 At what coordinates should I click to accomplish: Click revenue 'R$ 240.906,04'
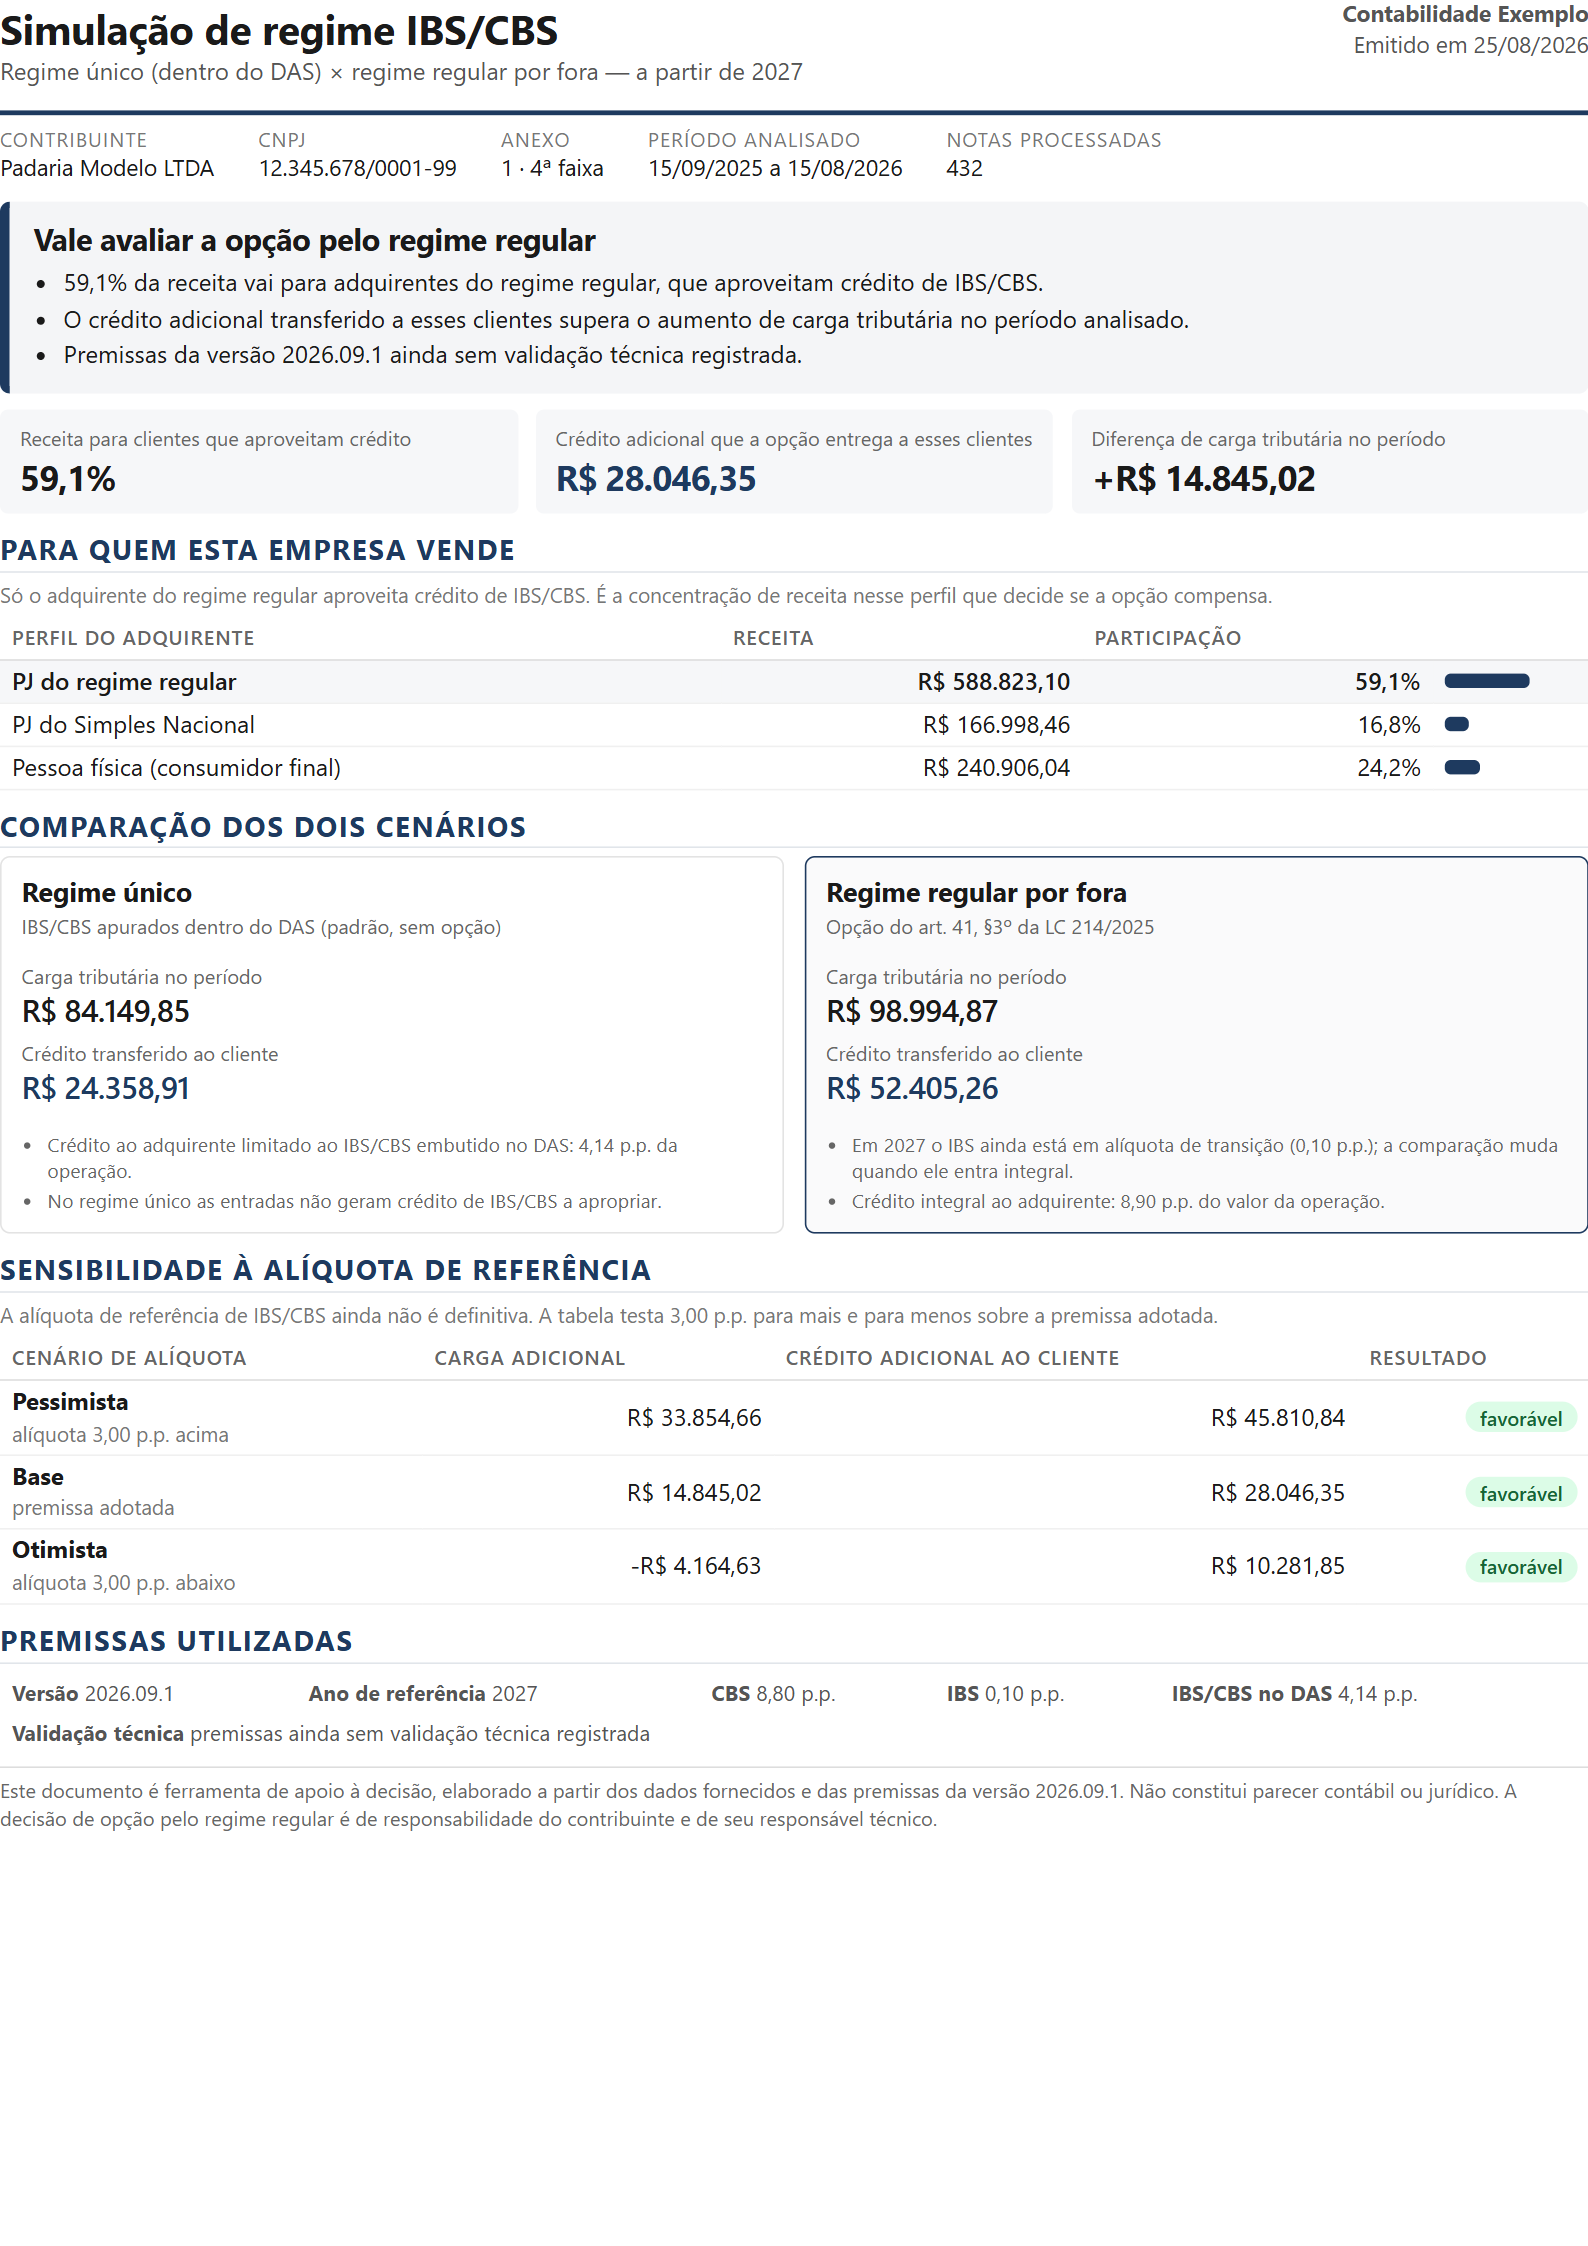(996, 768)
